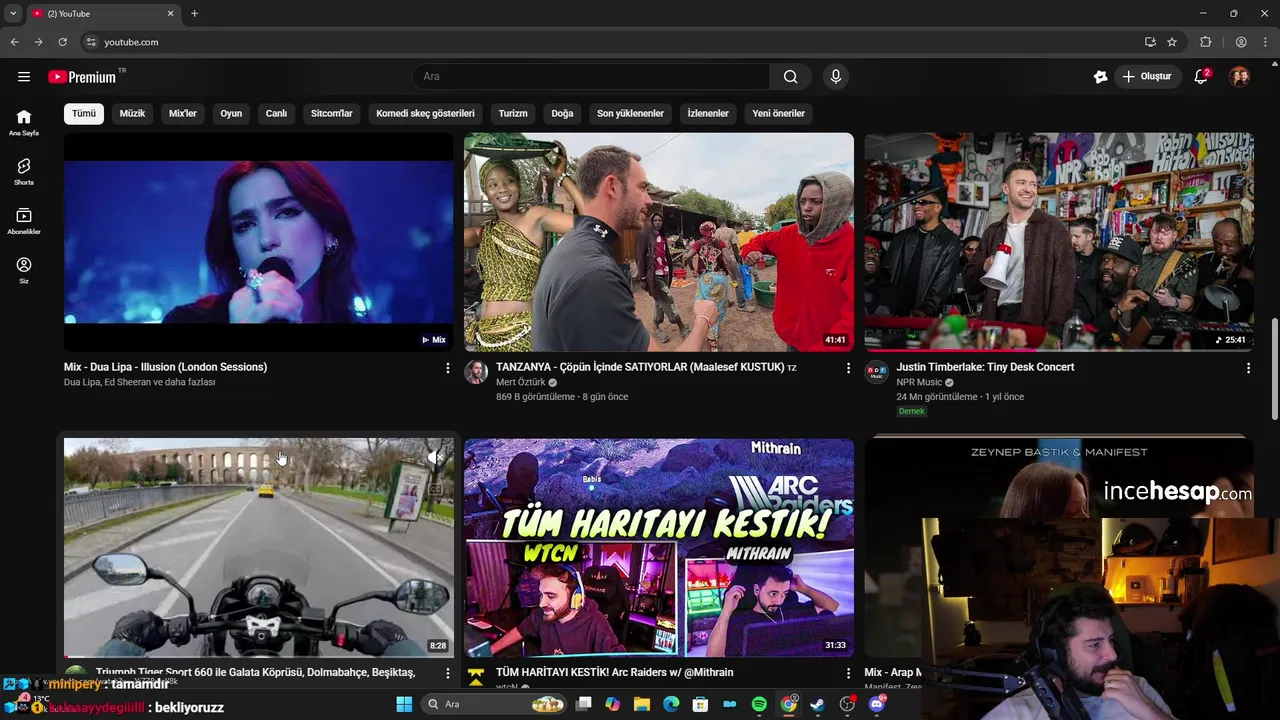Viewport: 1280px width, 720px height.
Task: Select the Son yüklenenler chip
Action: pyautogui.click(x=630, y=114)
